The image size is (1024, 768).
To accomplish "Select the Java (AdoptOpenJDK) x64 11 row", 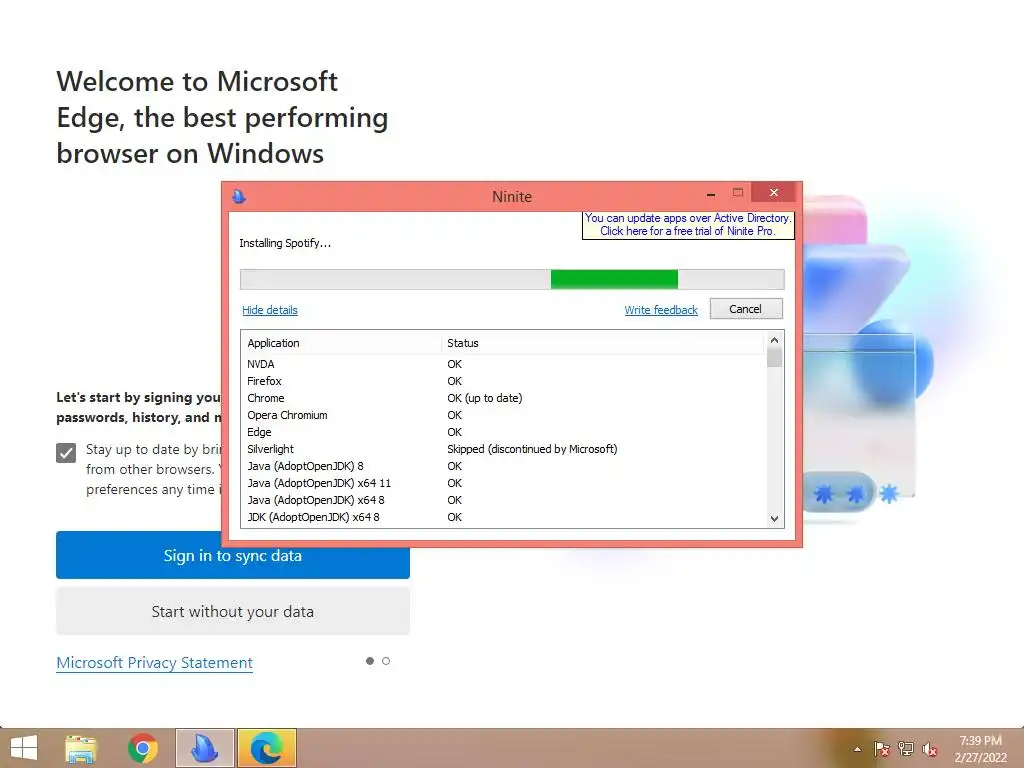I will click(x=503, y=483).
